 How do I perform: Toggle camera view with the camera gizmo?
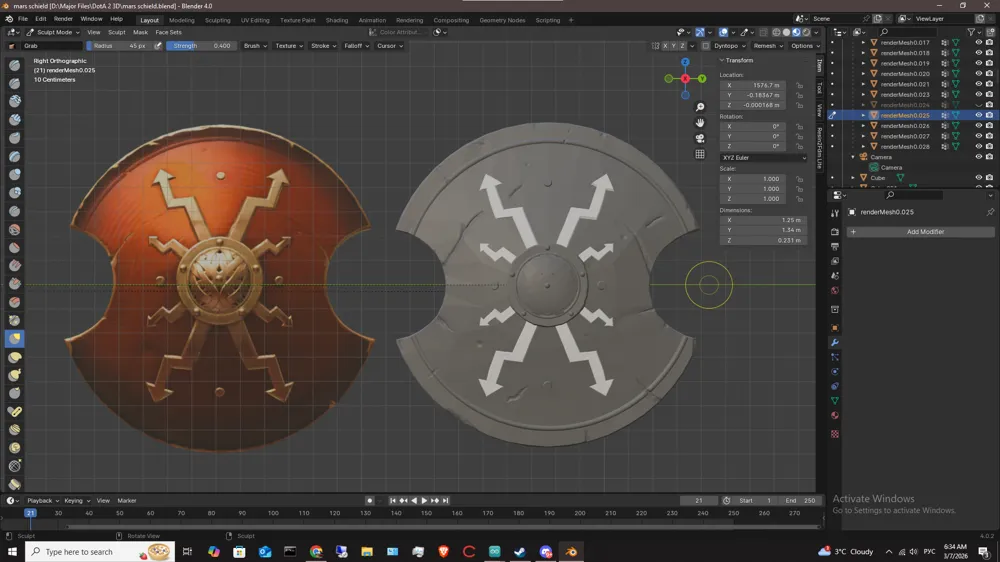[x=700, y=138]
